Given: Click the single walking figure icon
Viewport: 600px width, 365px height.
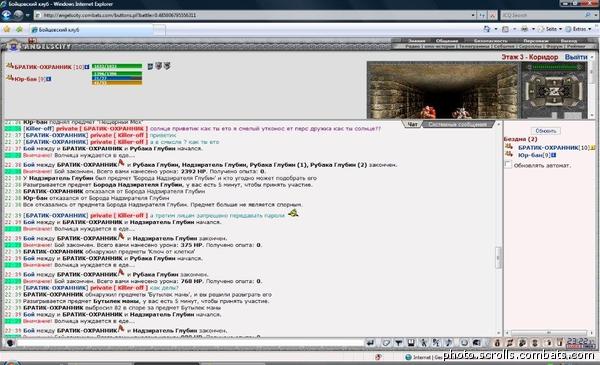Looking at the screenshot, I should point(423,343).
